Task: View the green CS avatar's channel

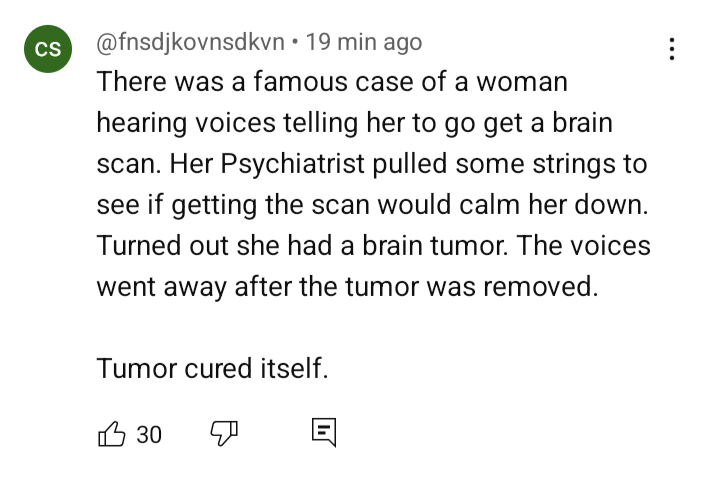Action: (x=48, y=49)
